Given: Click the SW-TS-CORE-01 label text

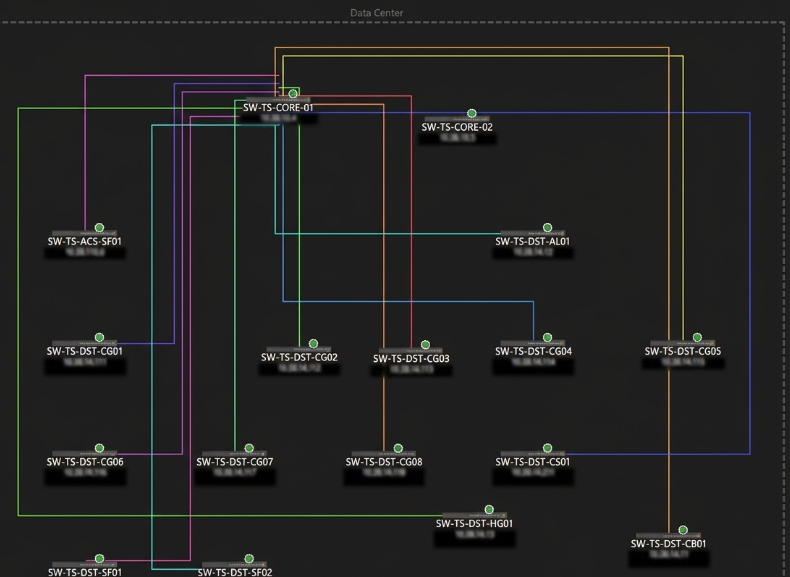Looking at the screenshot, I should coord(278,108).
